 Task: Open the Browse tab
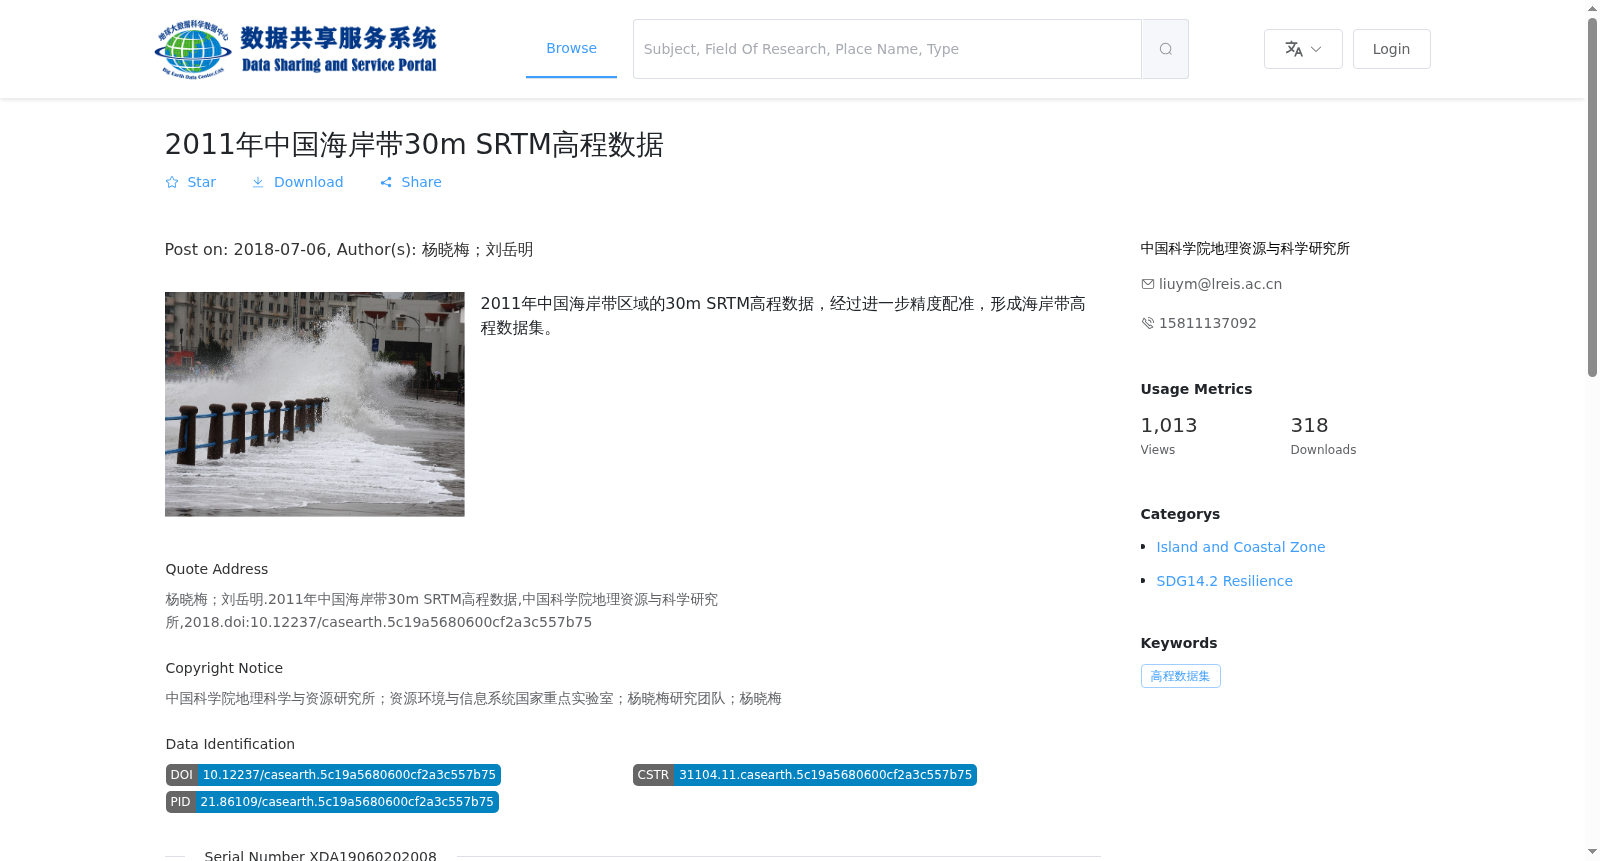click(x=571, y=48)
